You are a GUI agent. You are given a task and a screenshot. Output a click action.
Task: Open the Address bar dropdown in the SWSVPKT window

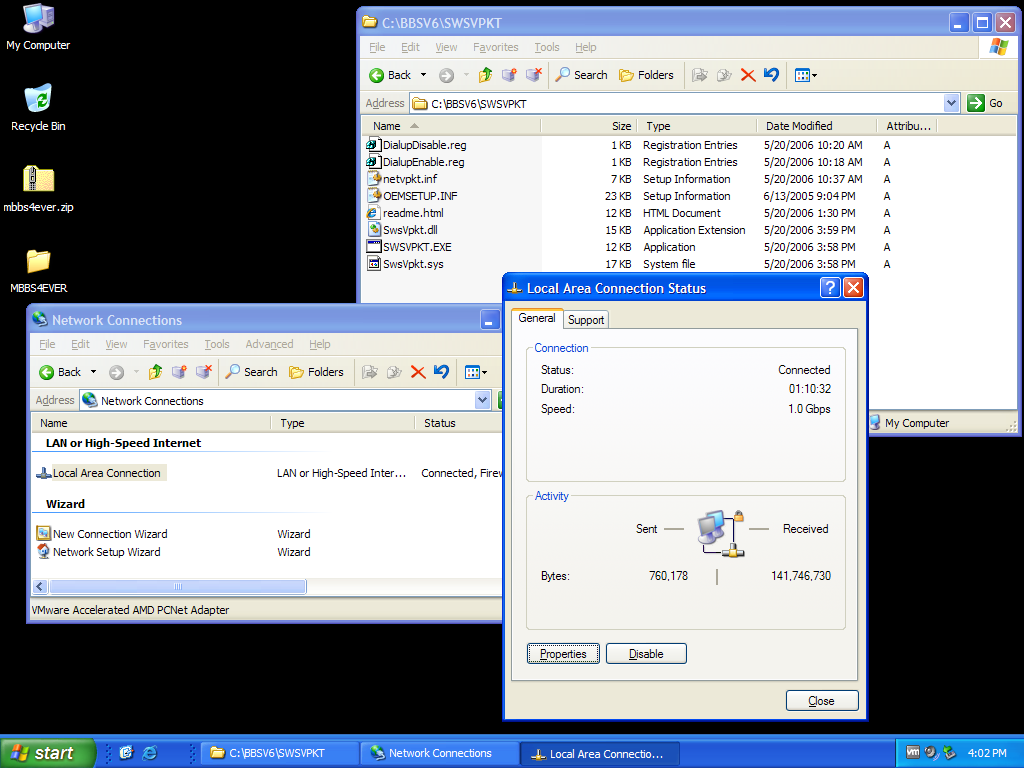(x=951, y=103)
